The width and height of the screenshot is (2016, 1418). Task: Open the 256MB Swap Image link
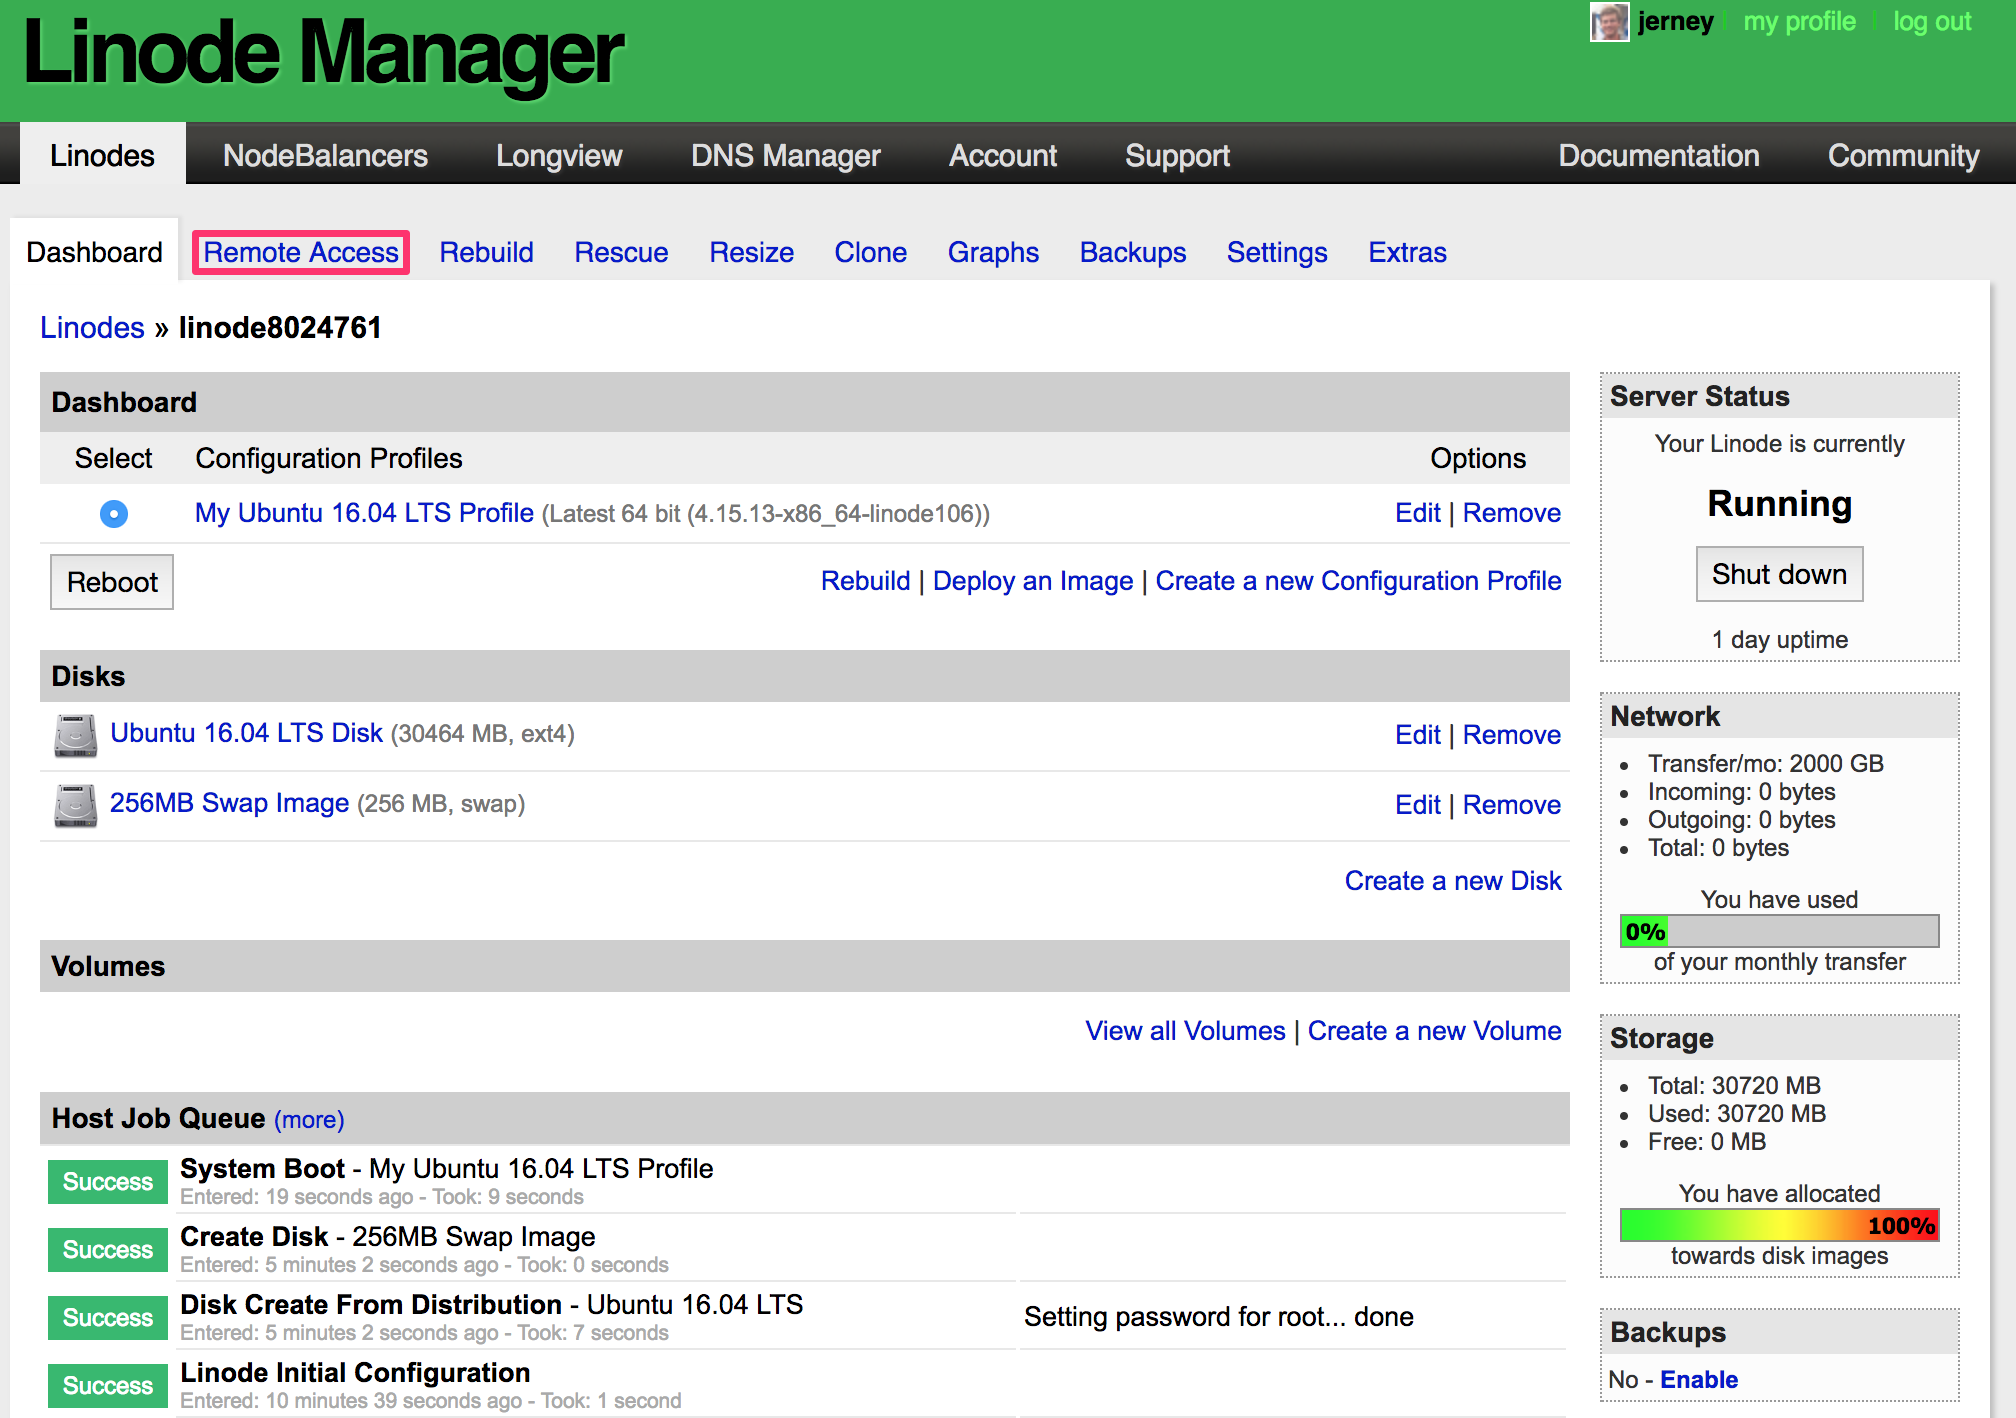pyautogui.click(x=229, y=803)
